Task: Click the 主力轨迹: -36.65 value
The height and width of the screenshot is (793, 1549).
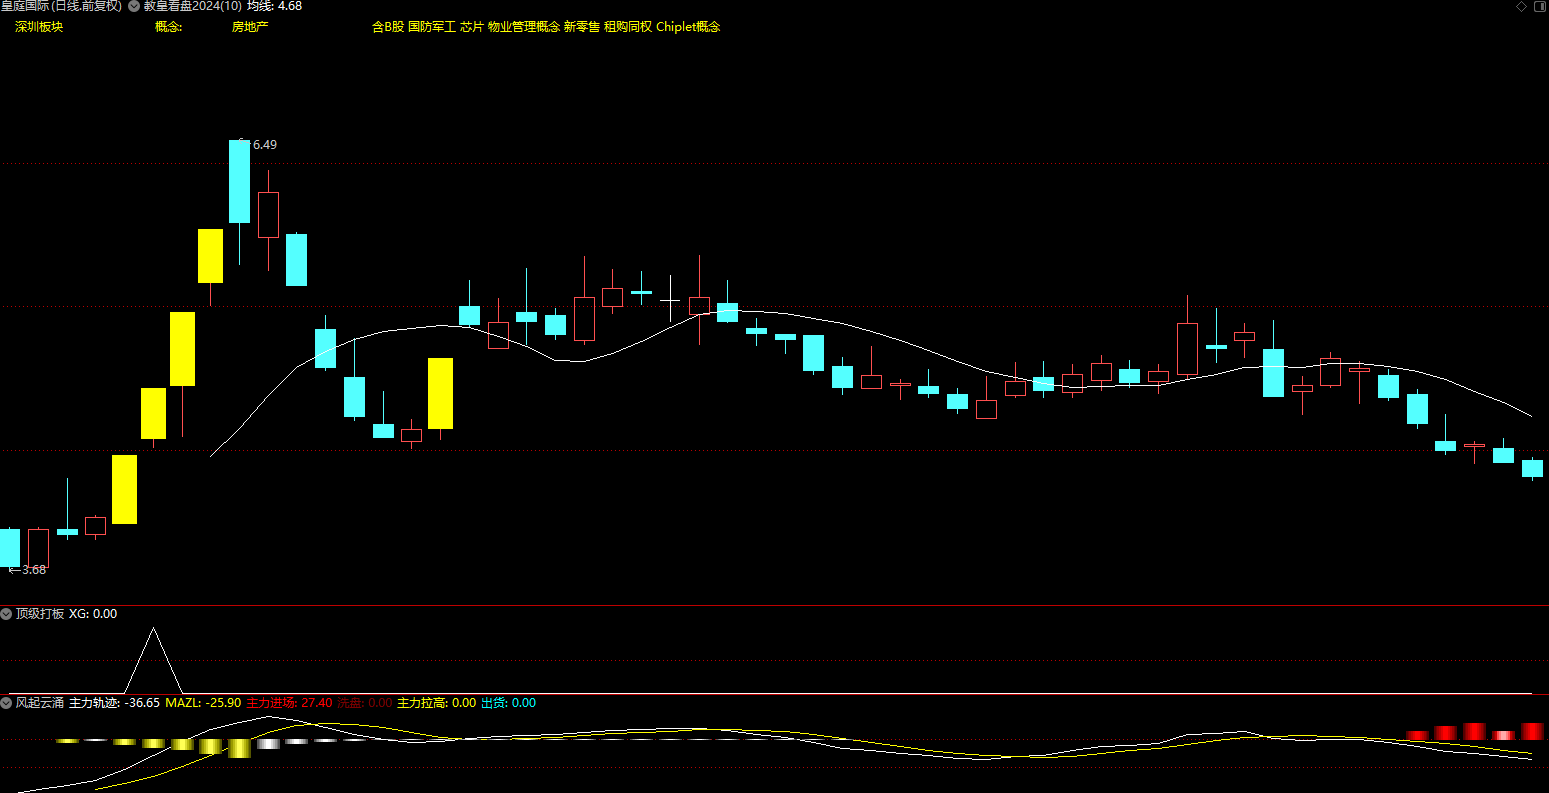Action: pos(115,703)
